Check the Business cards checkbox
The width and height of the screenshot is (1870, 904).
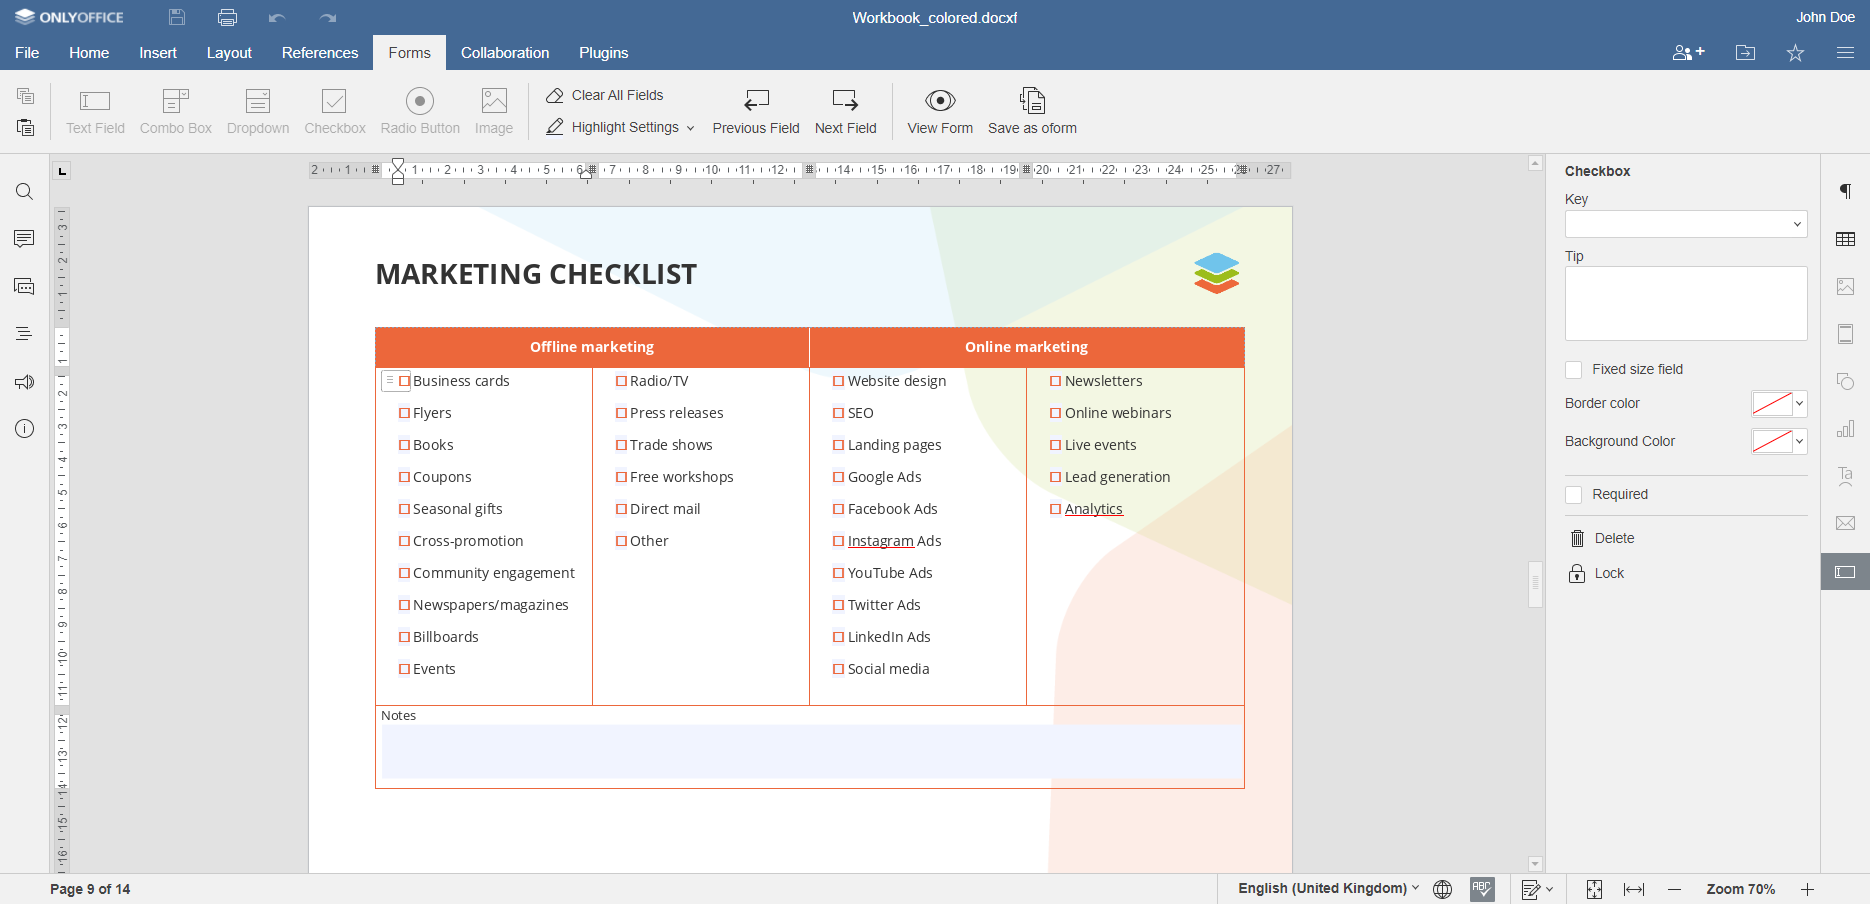[x=403, y=381]
